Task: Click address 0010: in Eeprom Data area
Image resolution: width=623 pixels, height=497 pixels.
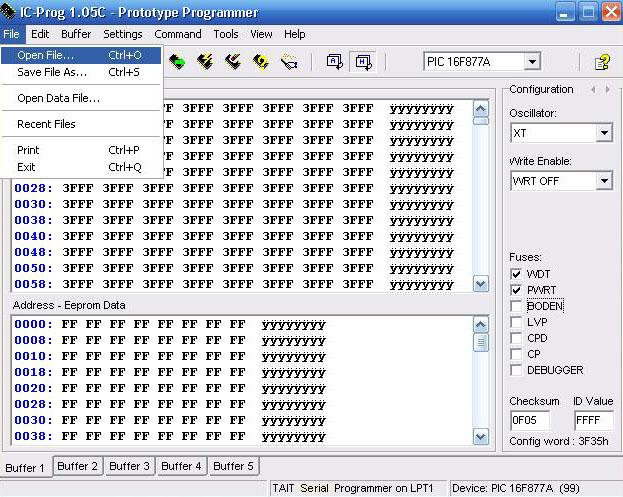Action: pos(33,356)
